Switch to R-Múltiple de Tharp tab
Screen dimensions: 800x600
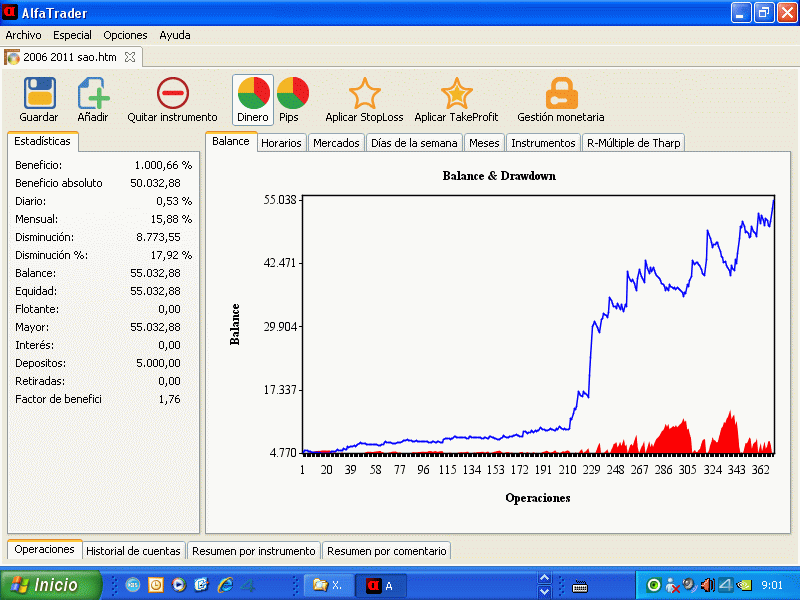click(x=634, y=143)
